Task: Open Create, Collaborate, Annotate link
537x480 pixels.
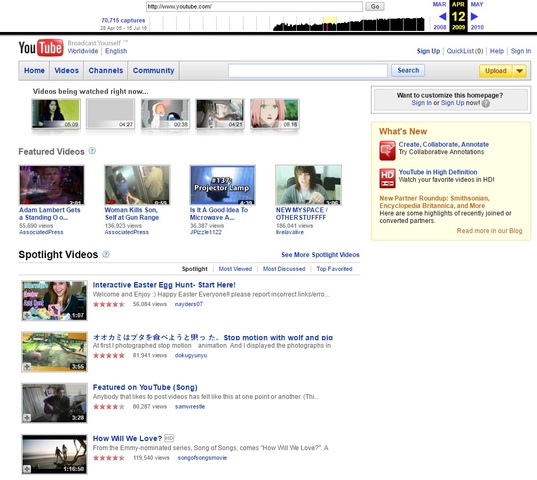Action: click(444, 144)
